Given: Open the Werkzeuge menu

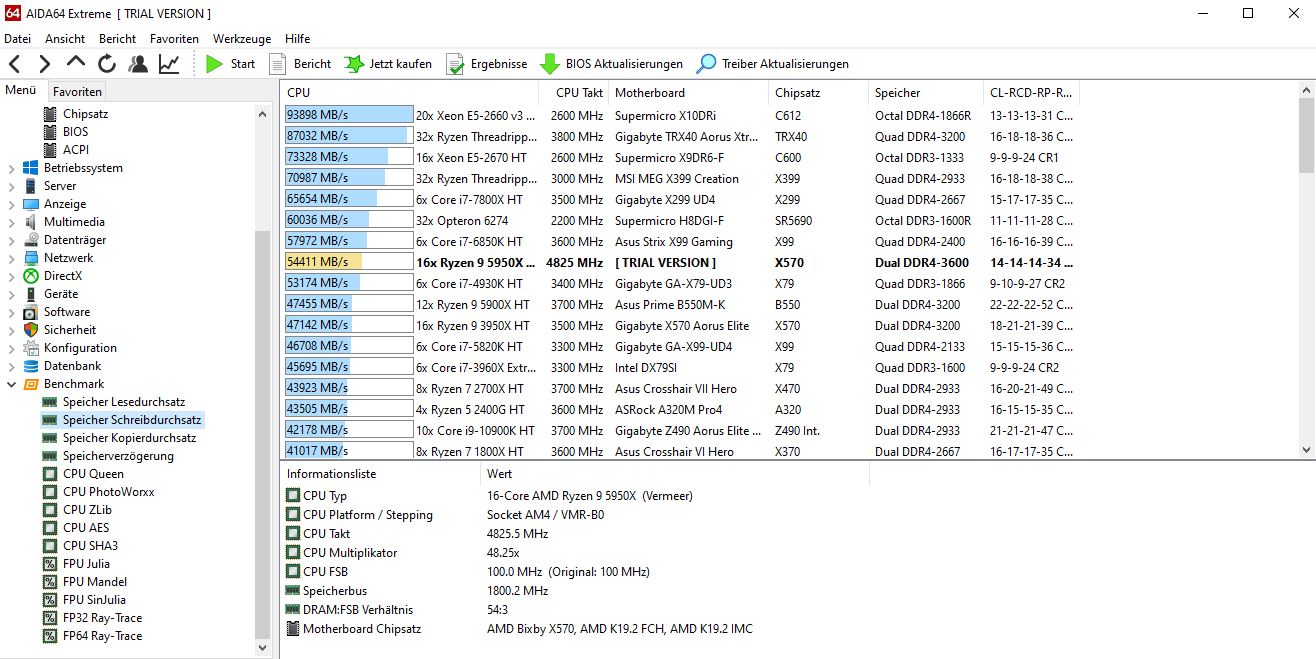Looking at the screenshot, I should (242, 39).
